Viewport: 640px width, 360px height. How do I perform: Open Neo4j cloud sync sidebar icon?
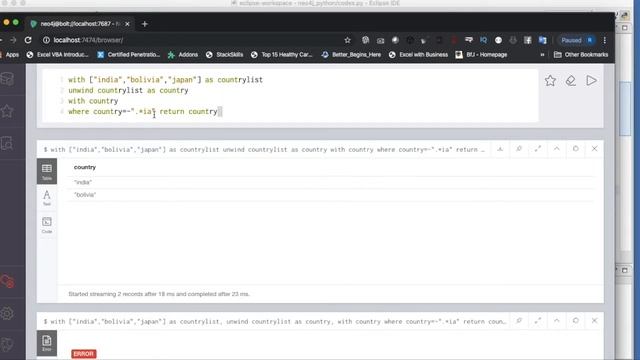[x=7, y=281]
